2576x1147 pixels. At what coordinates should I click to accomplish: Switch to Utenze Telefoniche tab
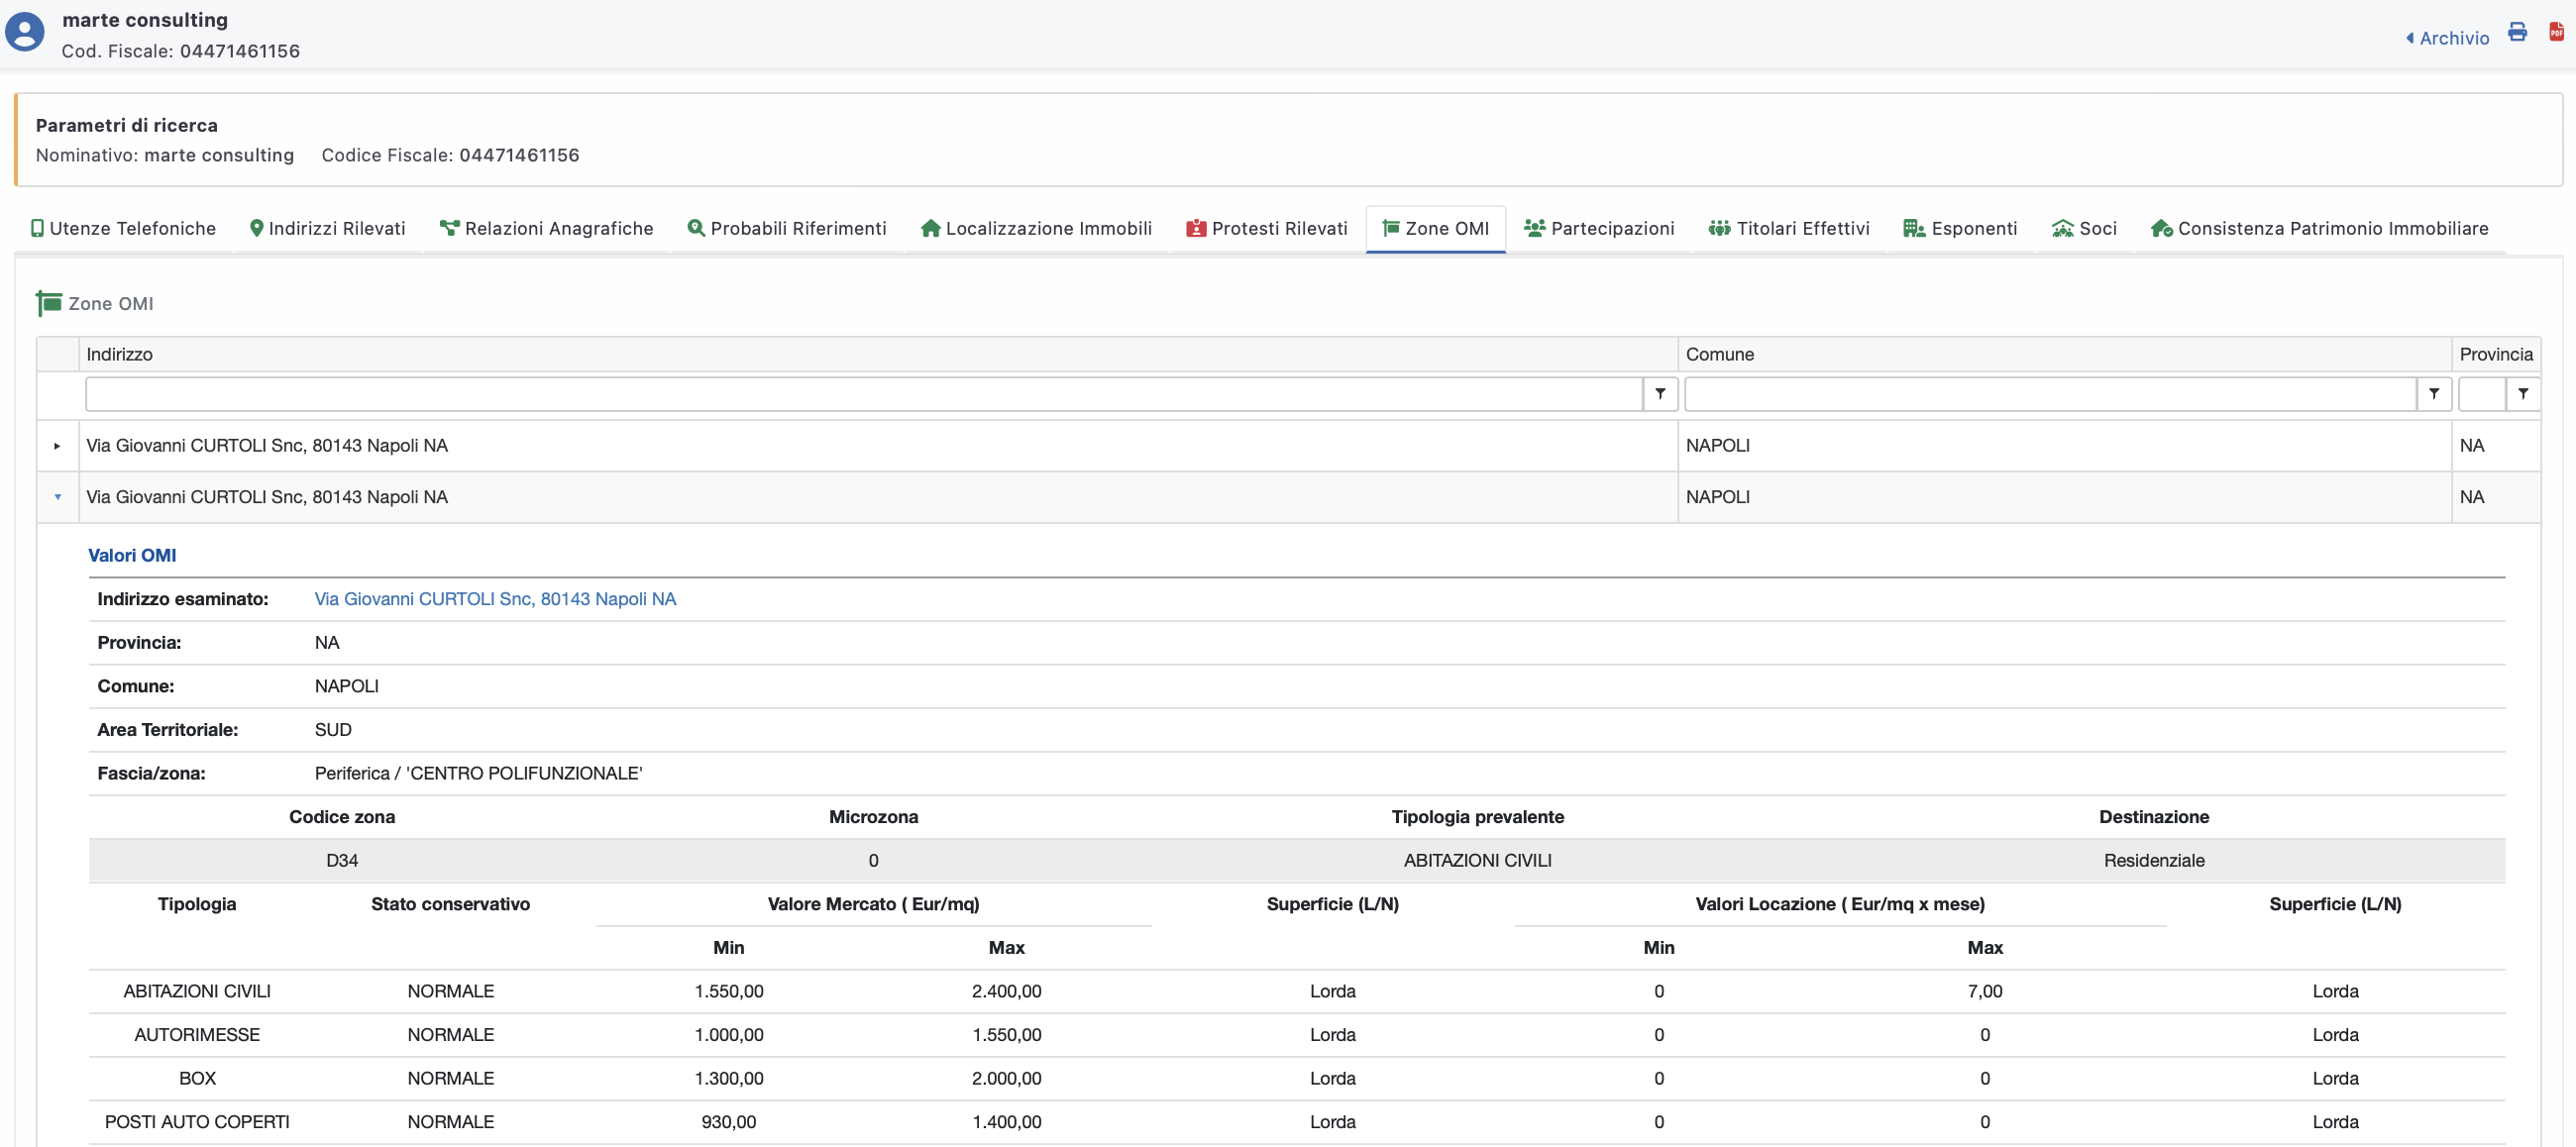tap(123, 228)
